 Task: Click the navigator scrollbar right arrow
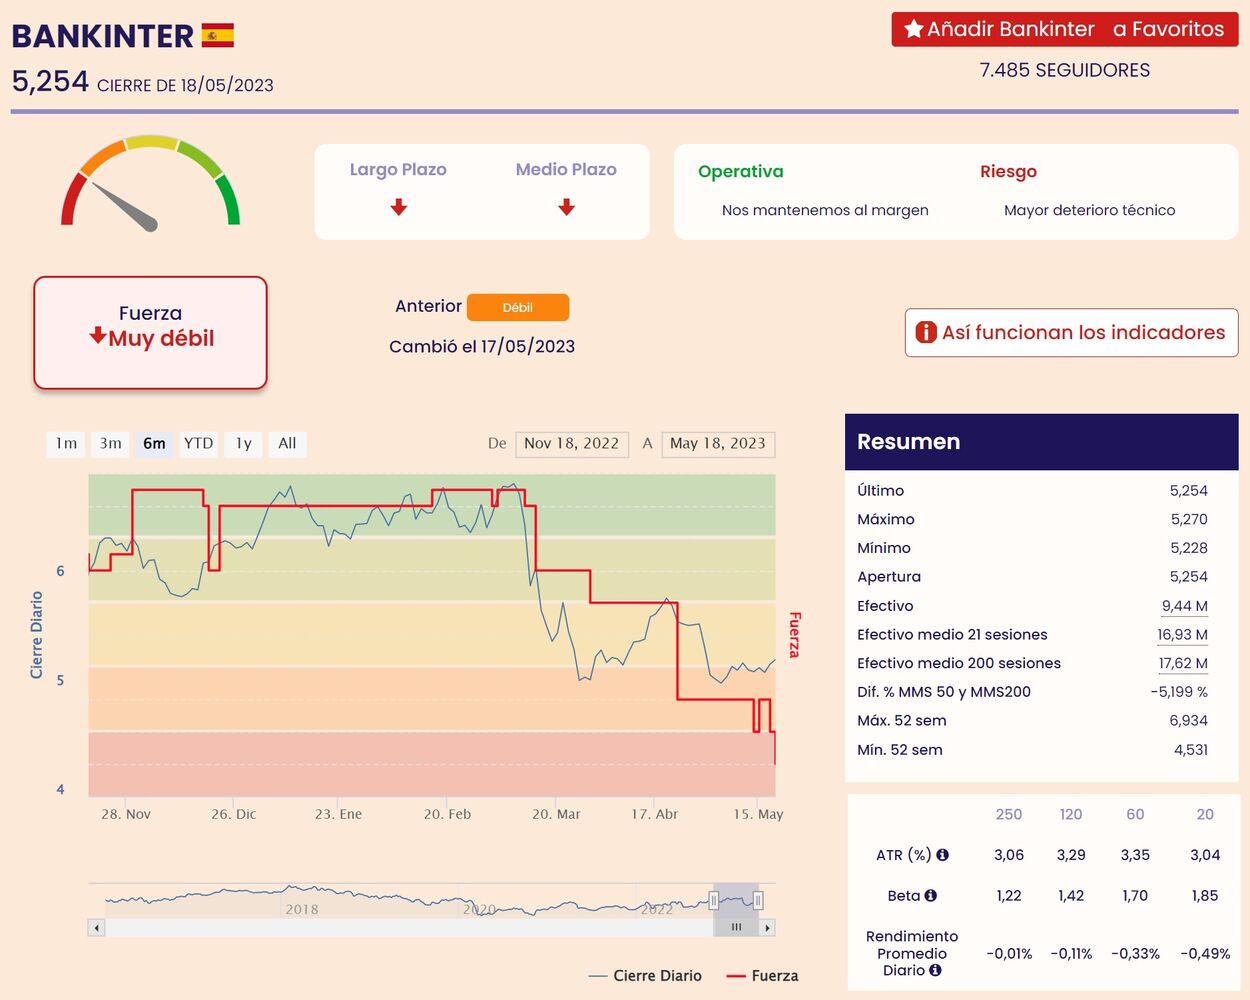pyautogui.click(x=767, y=928)
